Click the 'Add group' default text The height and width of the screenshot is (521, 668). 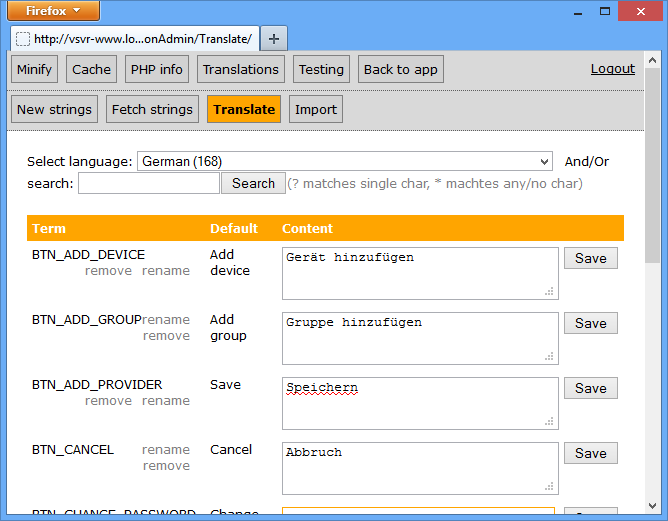point(228,328)
